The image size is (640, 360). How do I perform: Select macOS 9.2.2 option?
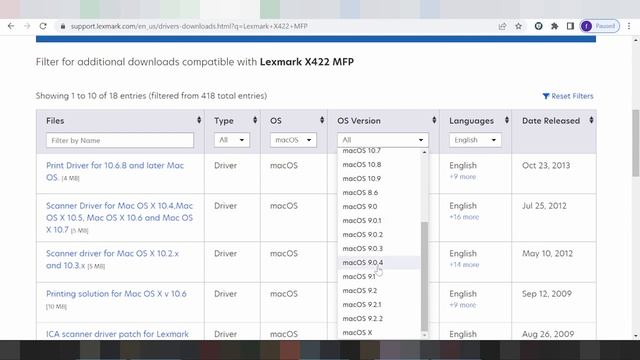click(379, 319)
